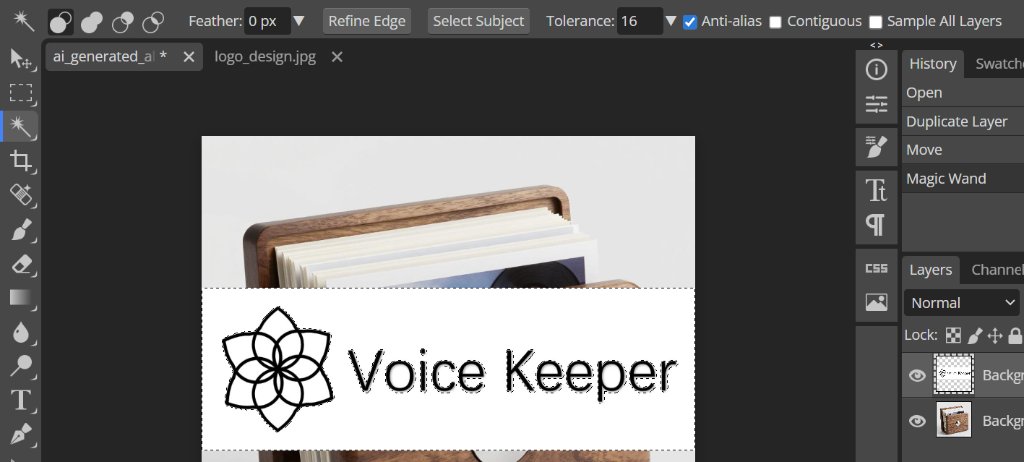Select the Crop tool
This screenshot has height=462, width=1024.
21,161
